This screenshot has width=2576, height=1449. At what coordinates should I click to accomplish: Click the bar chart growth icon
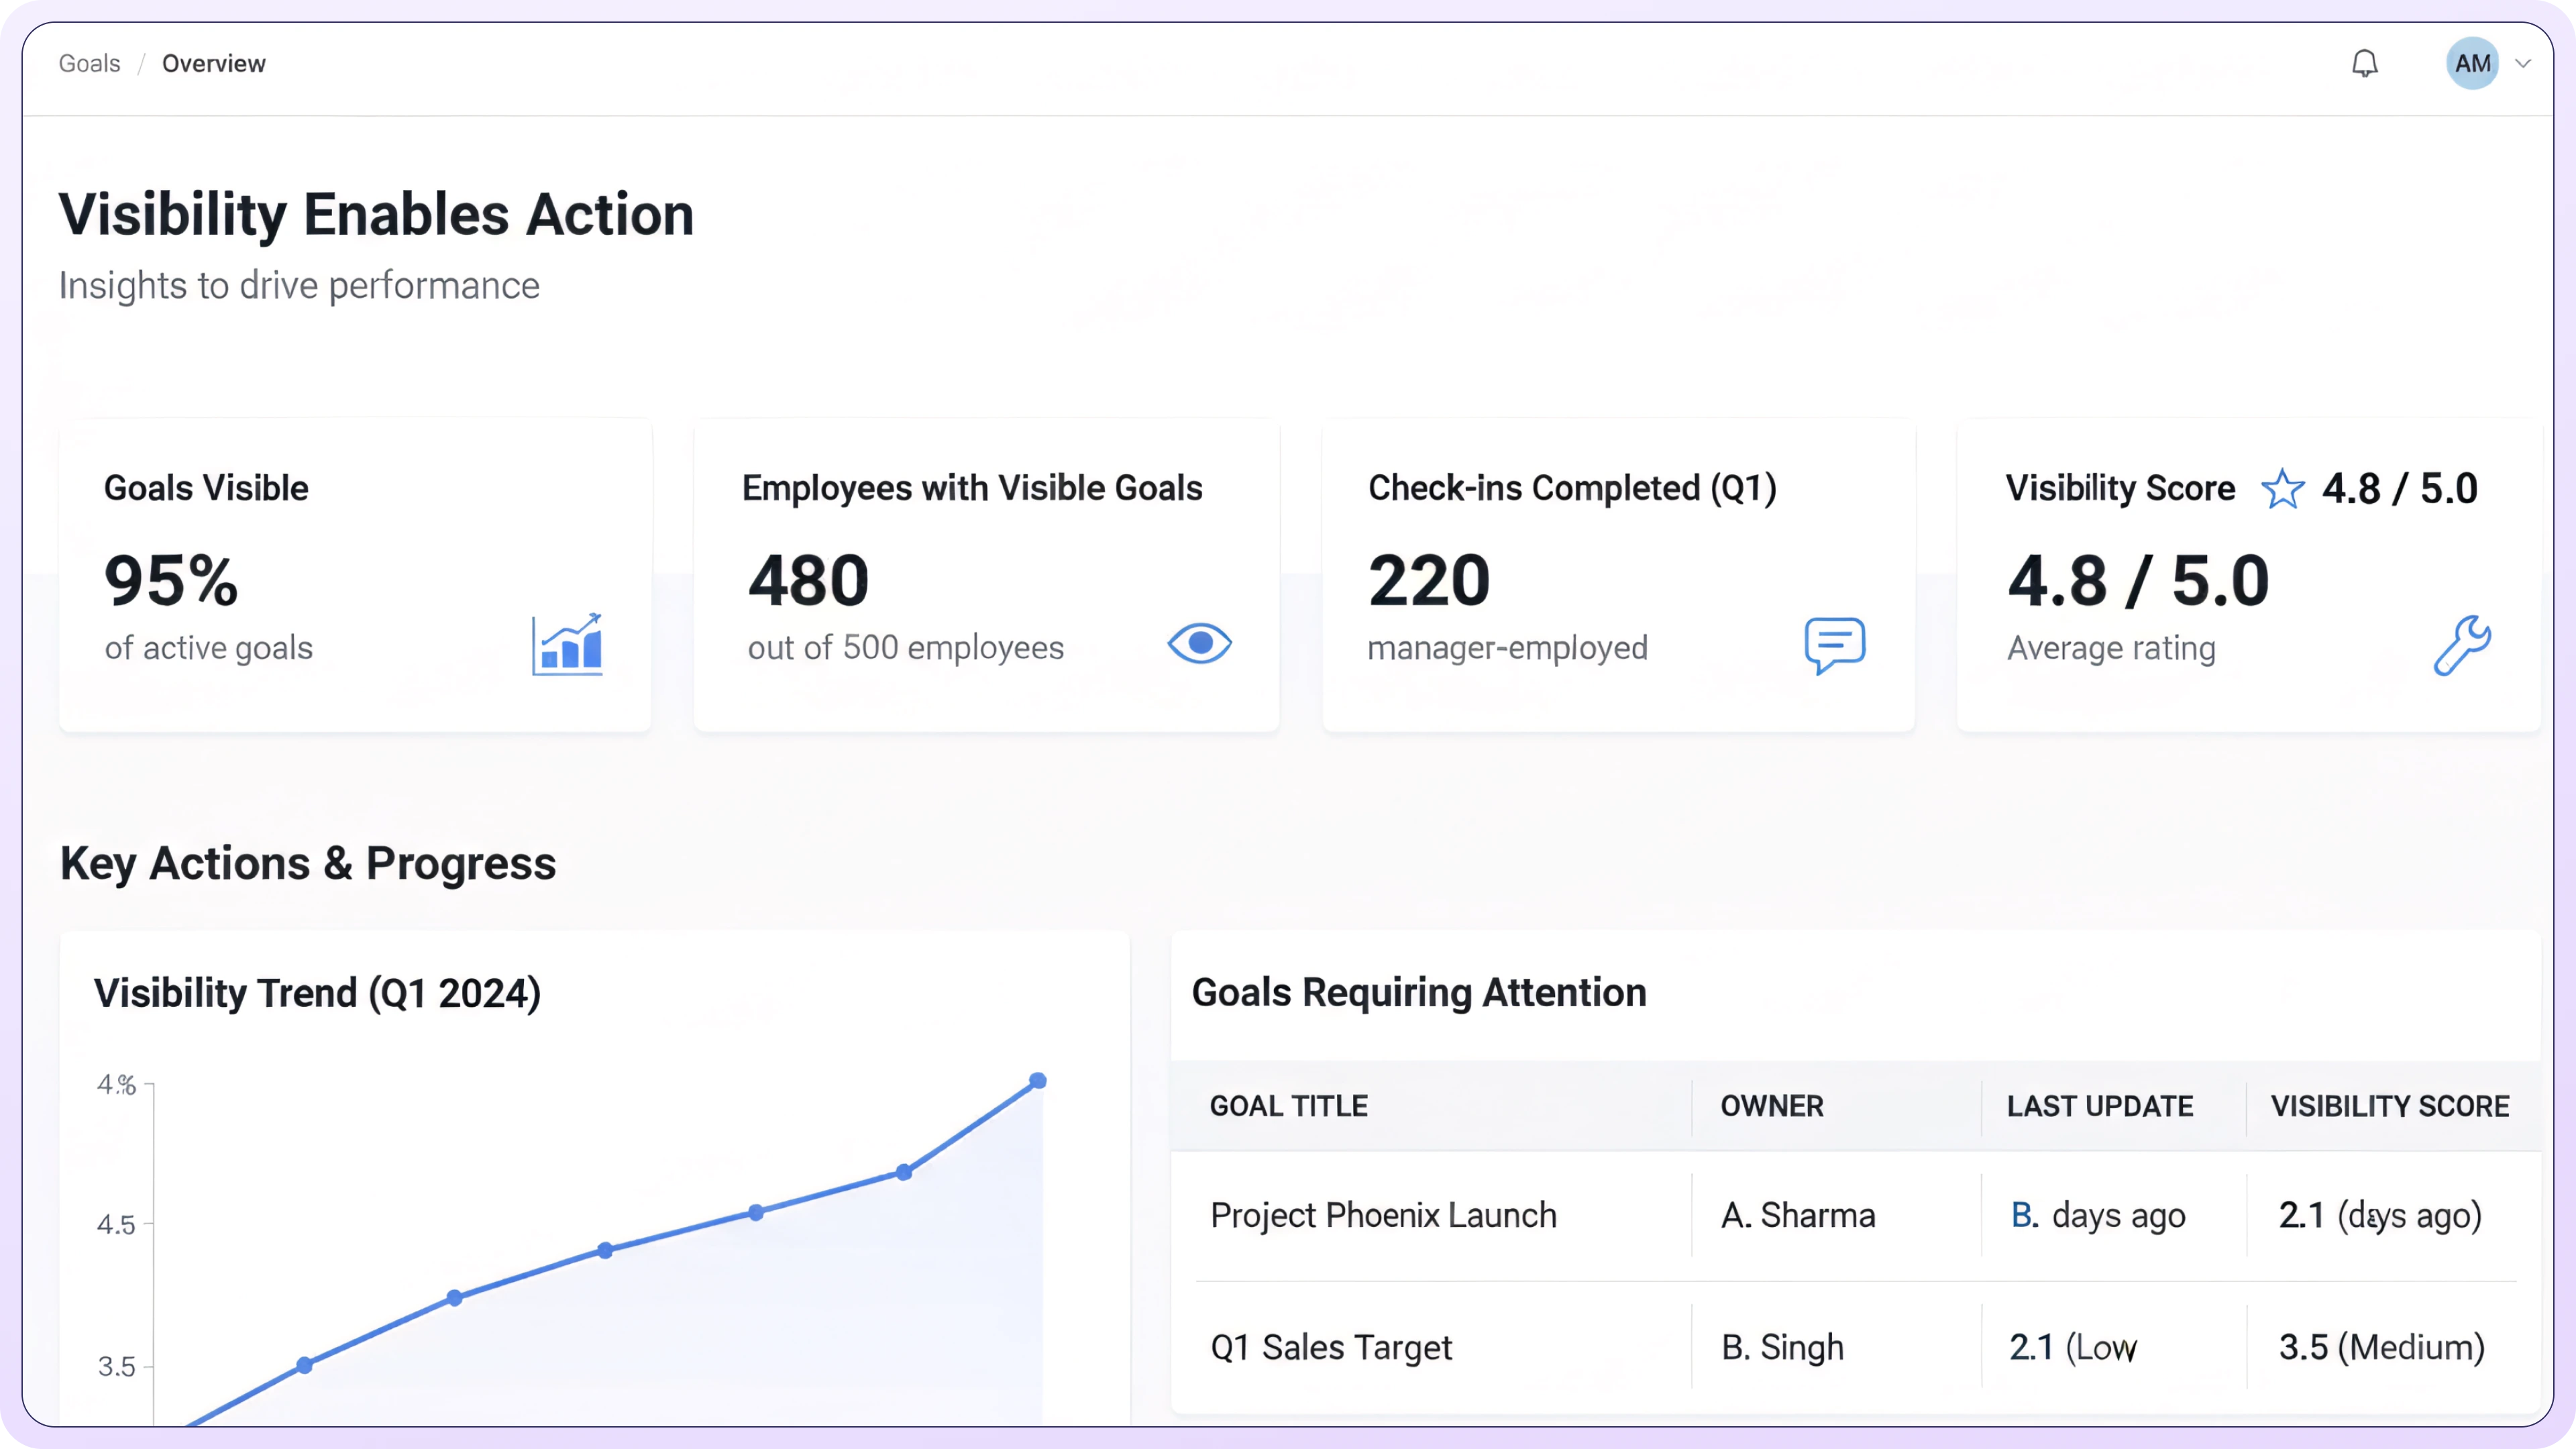tap(567, 645)
